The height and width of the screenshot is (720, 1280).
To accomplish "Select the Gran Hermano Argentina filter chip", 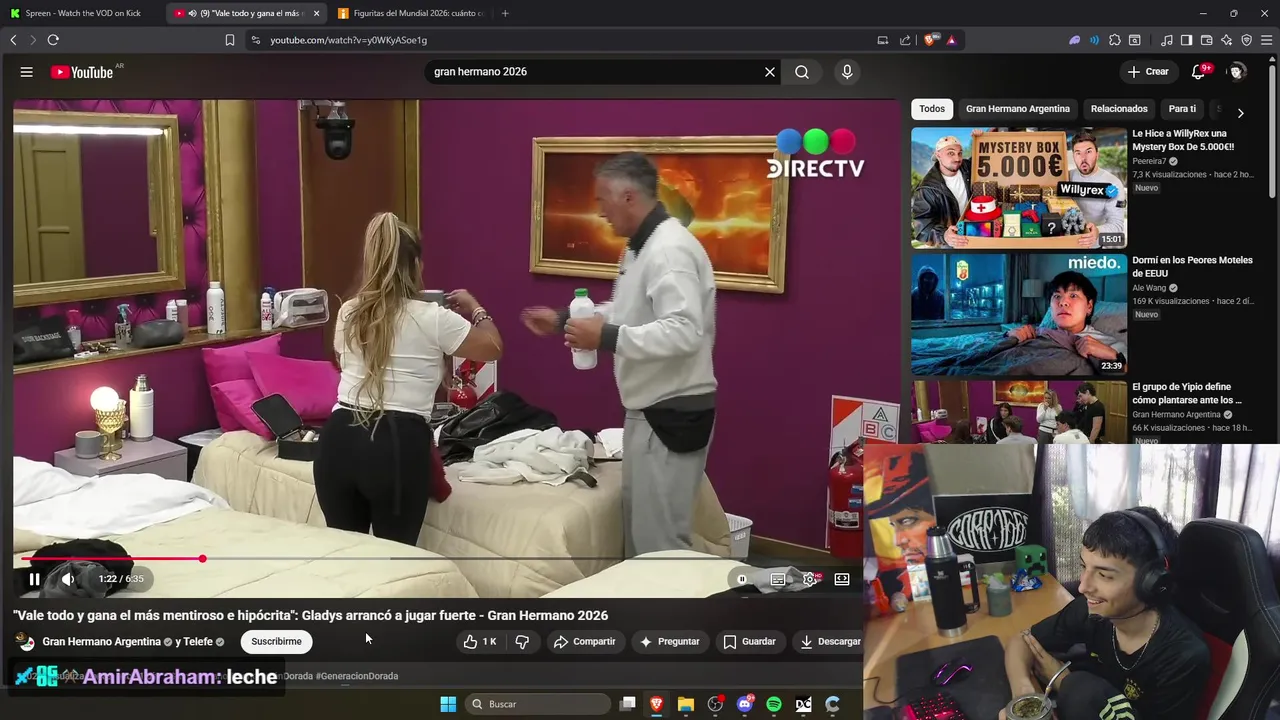I will tap(1018, 109).
